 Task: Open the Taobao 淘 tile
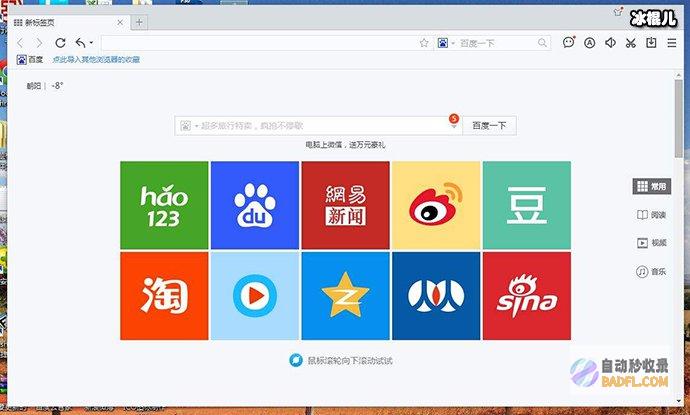[x=164, y=296]
